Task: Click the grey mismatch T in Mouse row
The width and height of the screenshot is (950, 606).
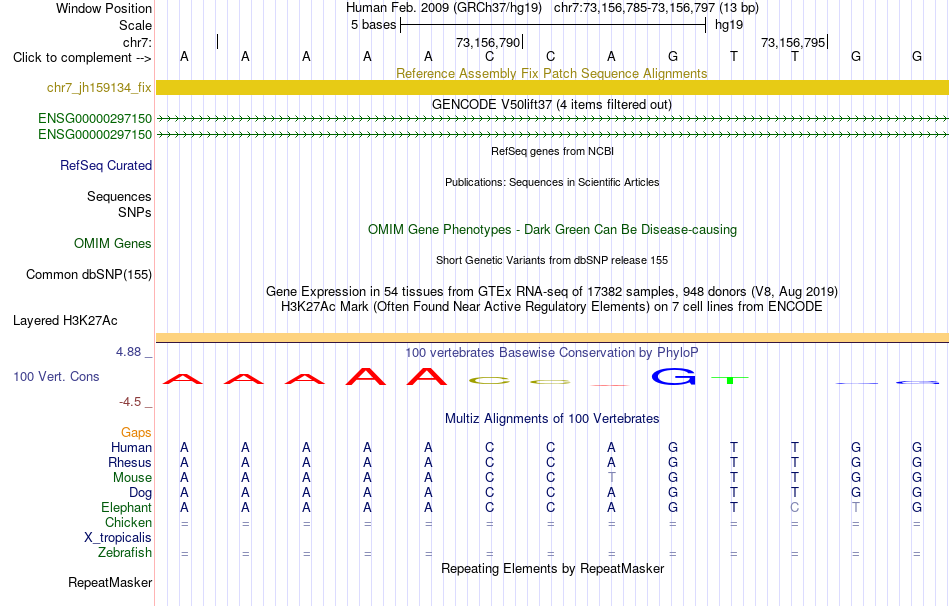Action: click(x=611, y=478)
